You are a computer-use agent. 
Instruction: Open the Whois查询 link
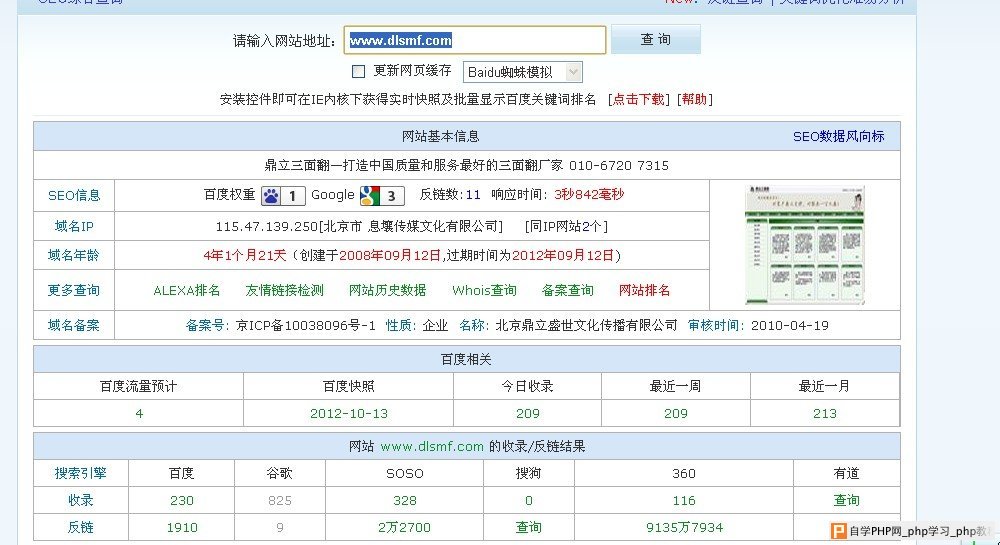484,291
